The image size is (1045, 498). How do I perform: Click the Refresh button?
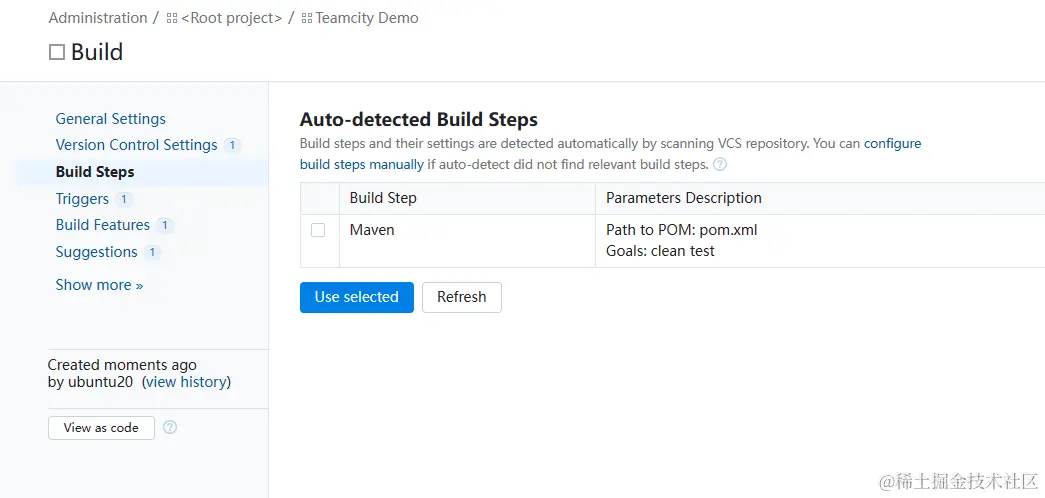coord(461,297)
